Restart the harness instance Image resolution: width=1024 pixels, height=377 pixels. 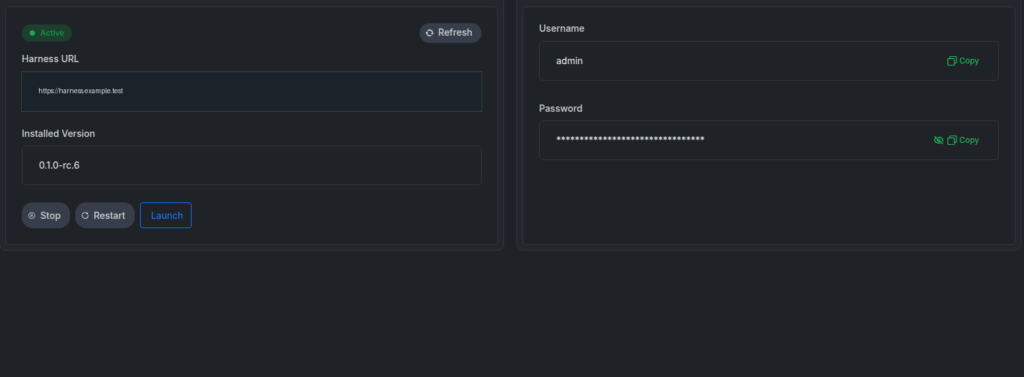coord(104,216)
